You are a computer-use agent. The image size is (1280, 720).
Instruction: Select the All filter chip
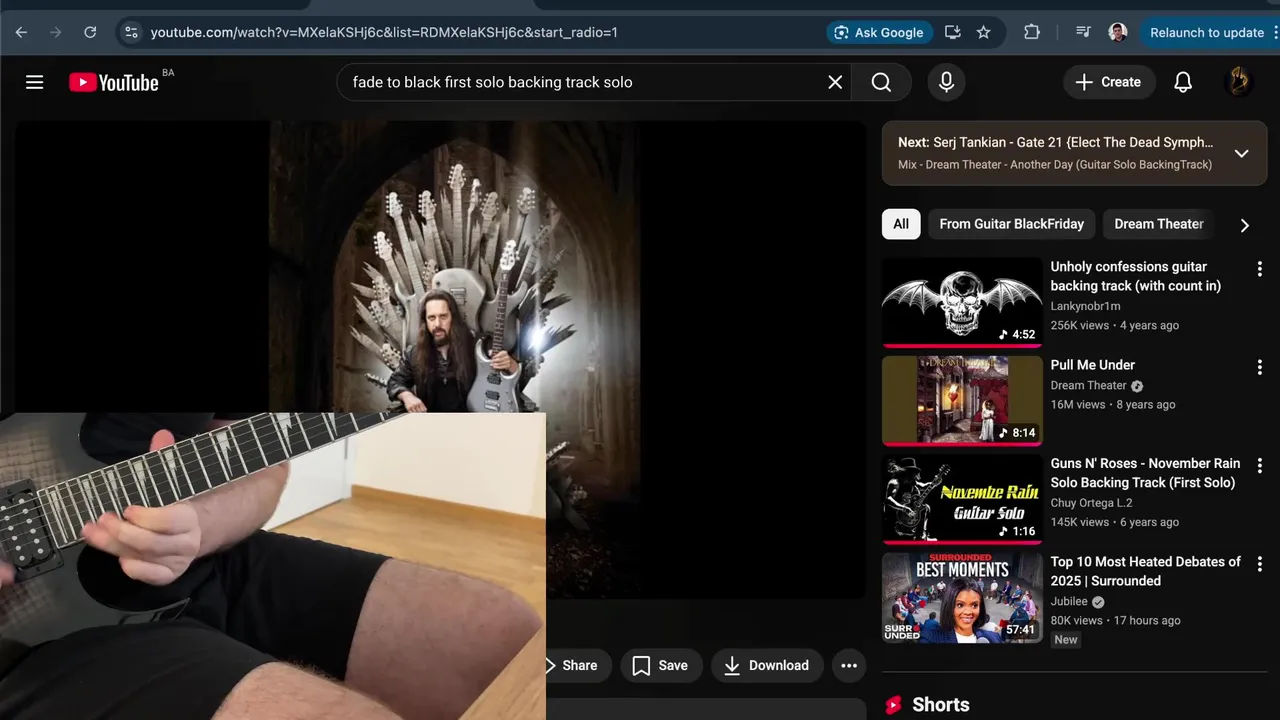(901, 224)
